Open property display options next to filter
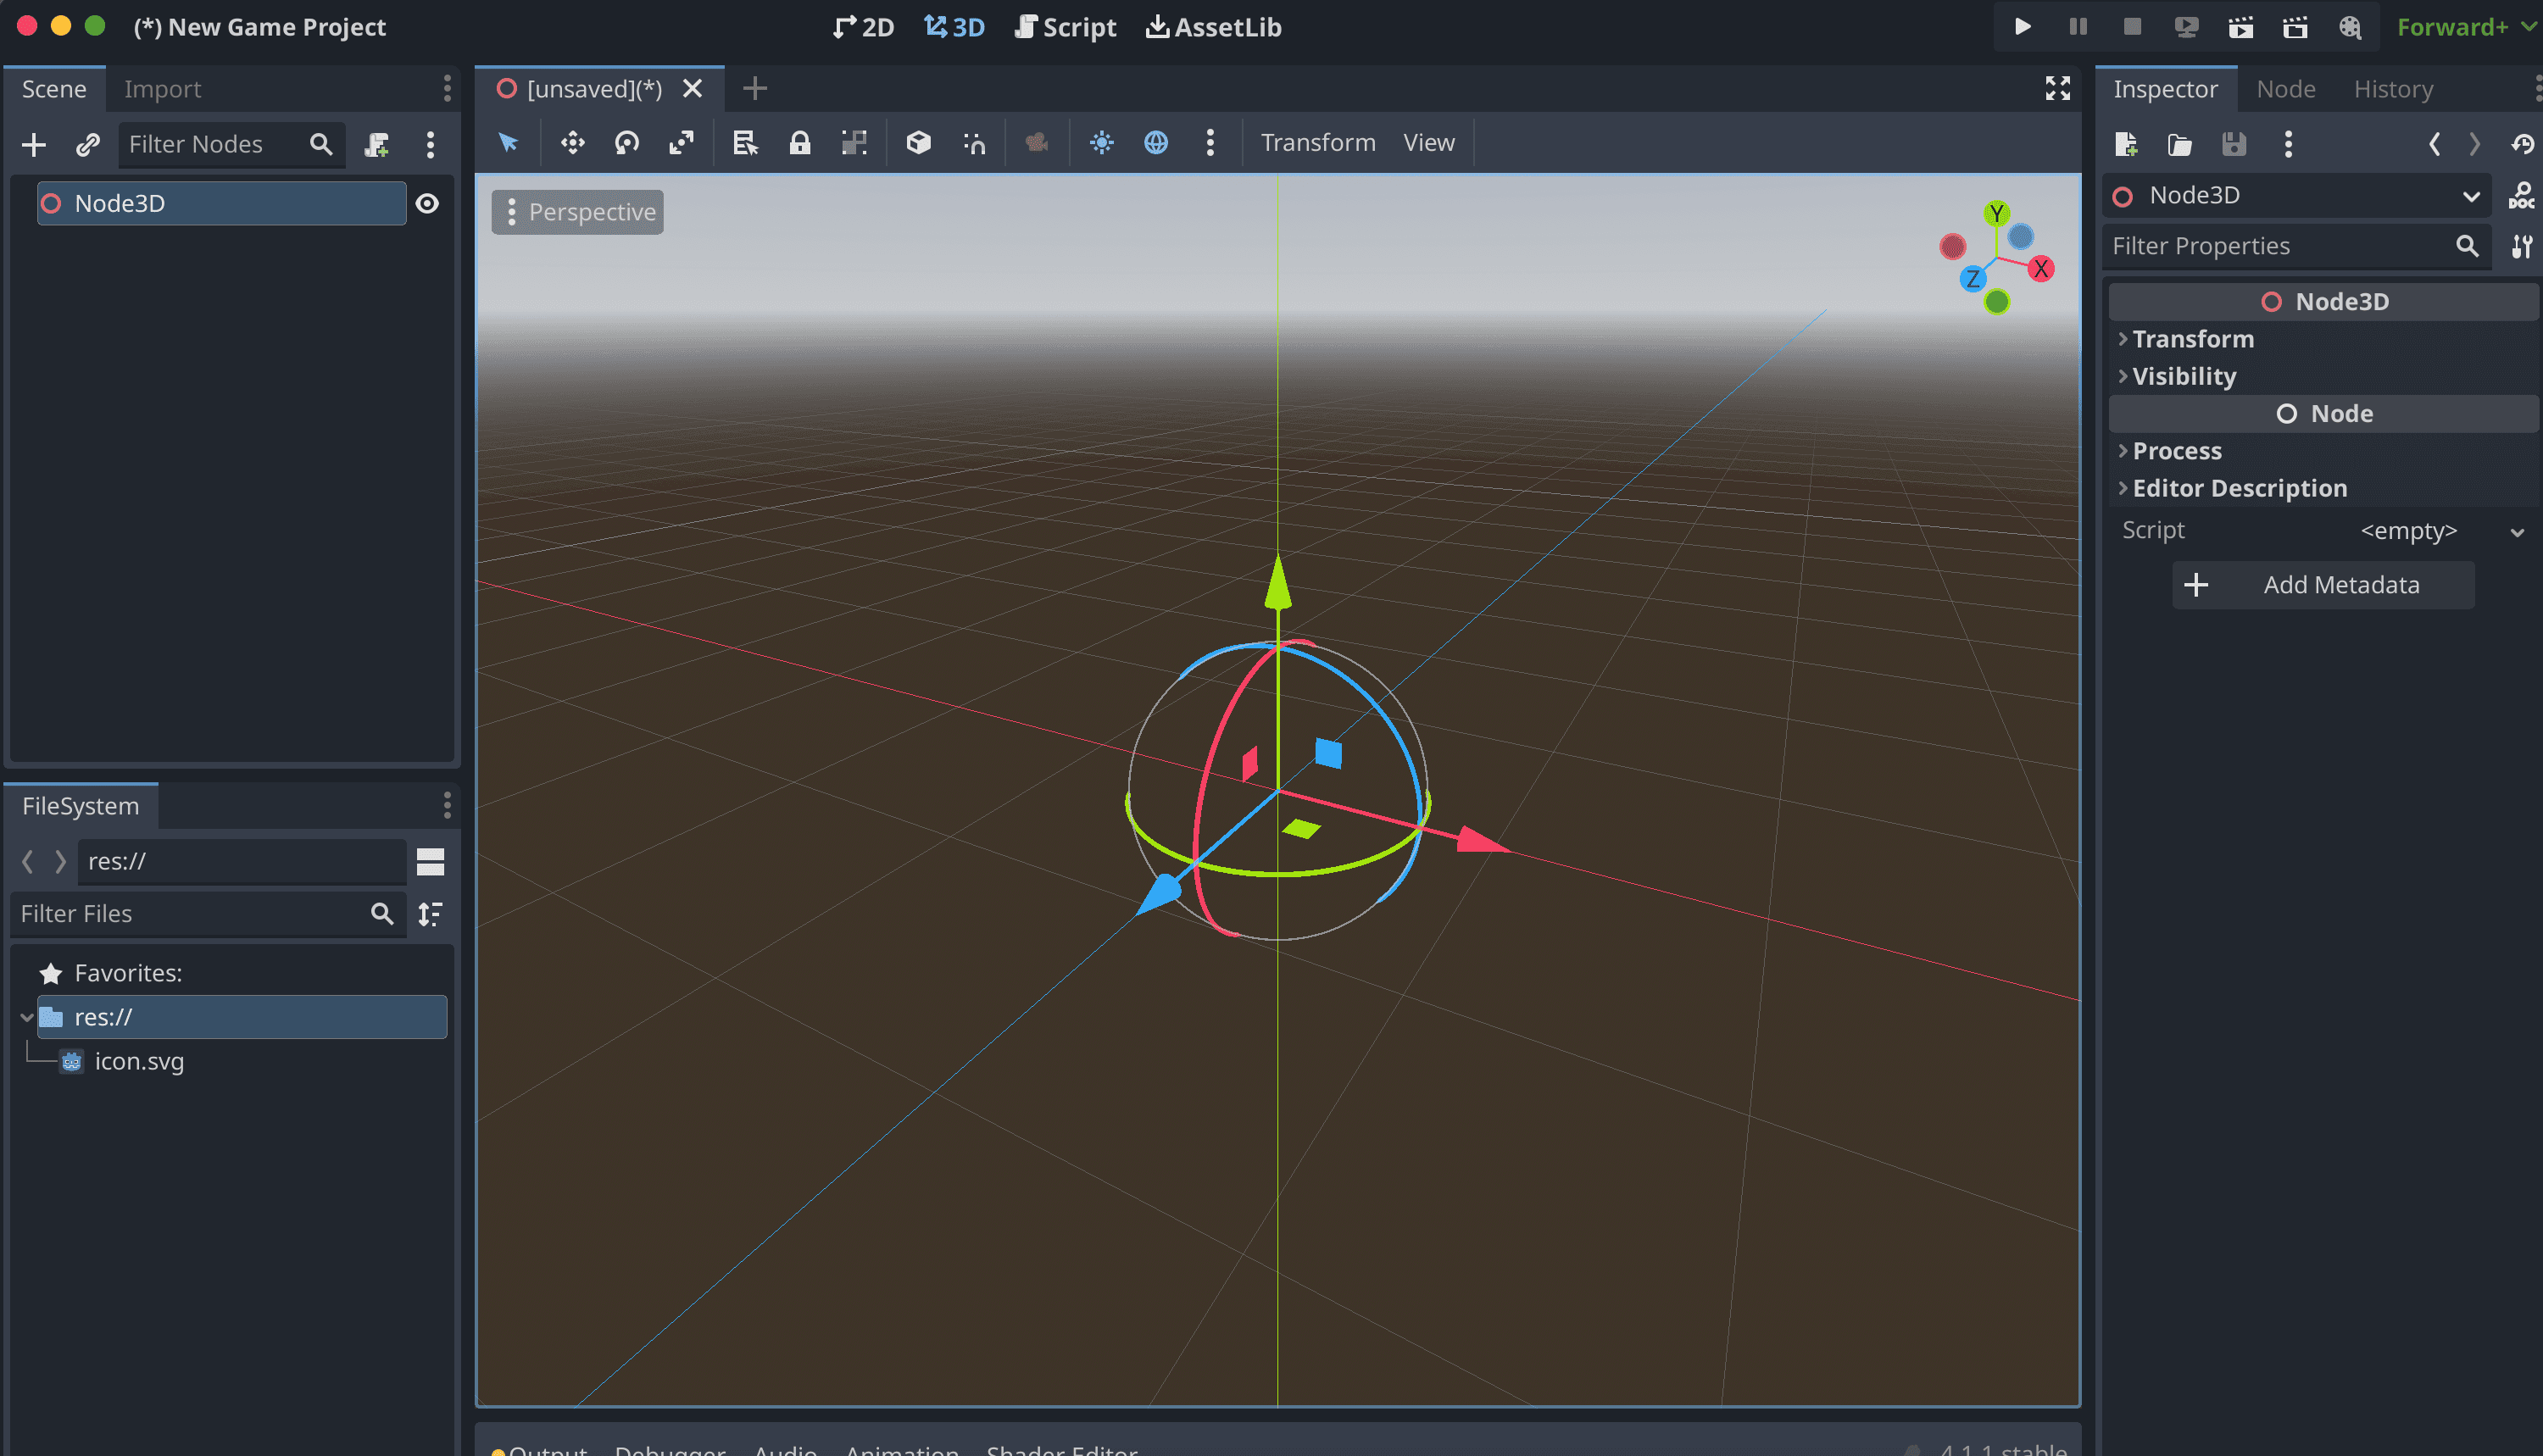The width and height of the screenshot is (2543, 1456). click(2521, 247)
